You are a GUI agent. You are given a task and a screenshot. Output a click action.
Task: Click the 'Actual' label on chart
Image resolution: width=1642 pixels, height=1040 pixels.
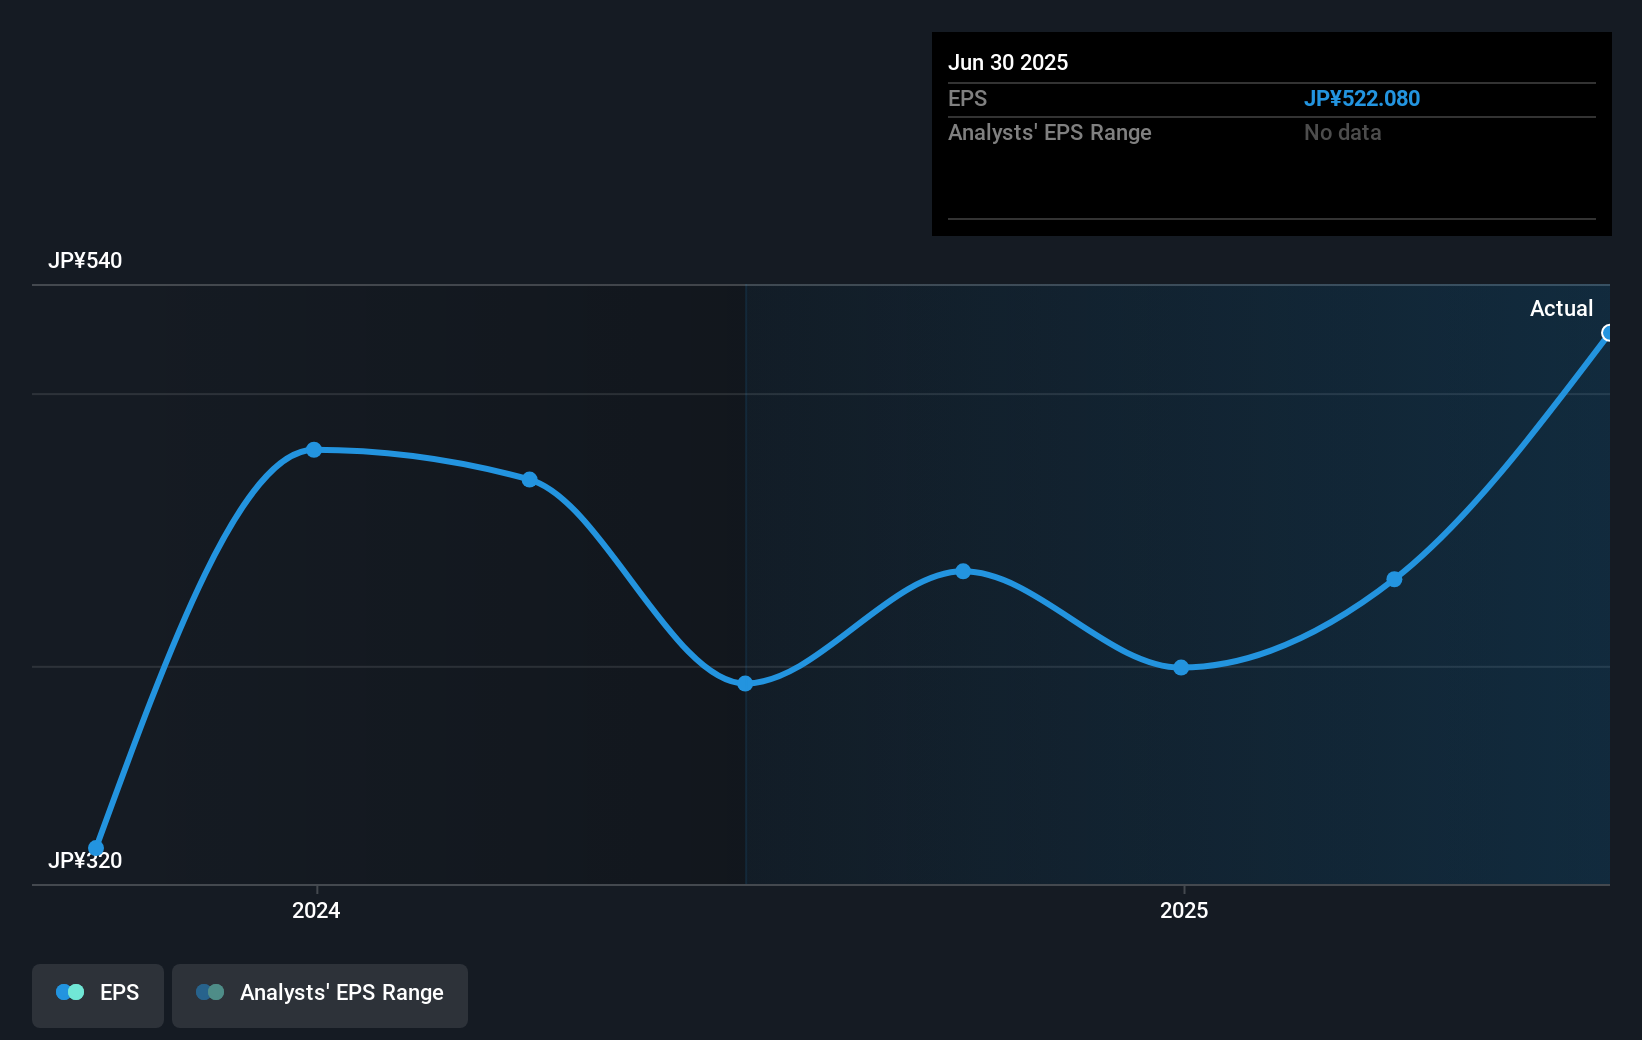pyautogui.click(x=1561, y=309)
